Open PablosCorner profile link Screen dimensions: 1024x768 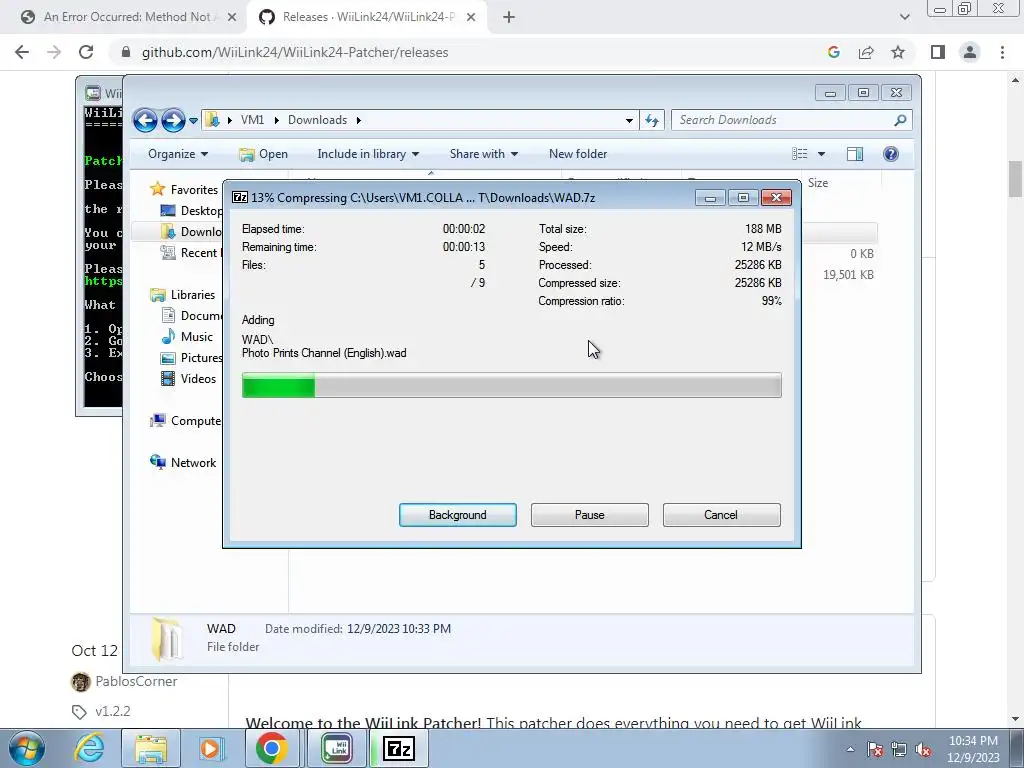tap(136, 681)
